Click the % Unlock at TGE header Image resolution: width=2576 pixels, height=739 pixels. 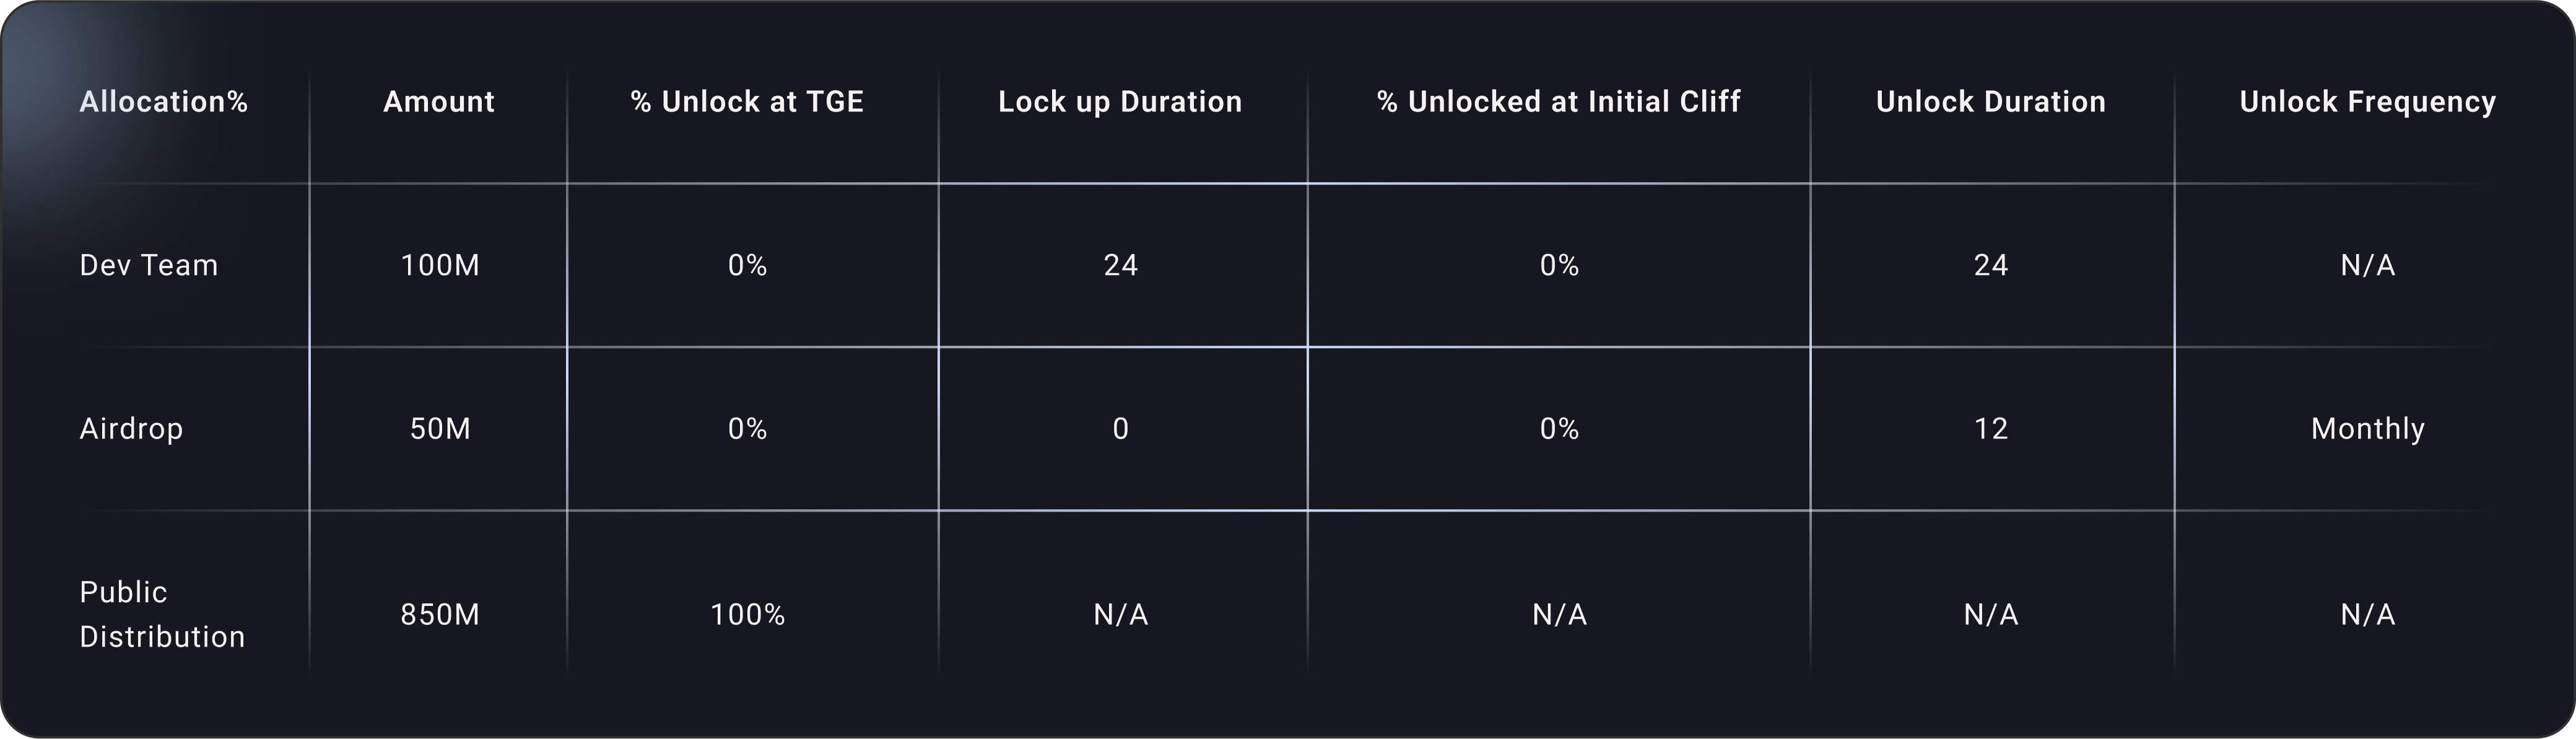(747, 102)
